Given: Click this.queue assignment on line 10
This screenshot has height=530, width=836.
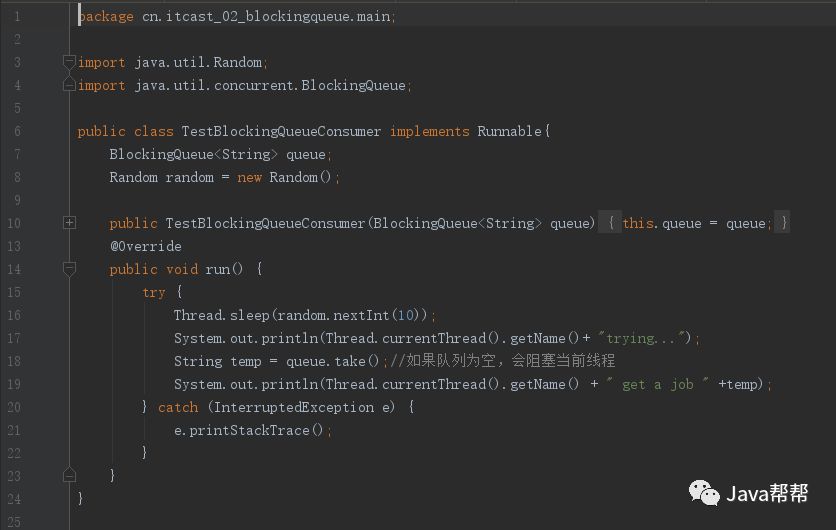Looking at the screenshot, I should coord(695,223).
